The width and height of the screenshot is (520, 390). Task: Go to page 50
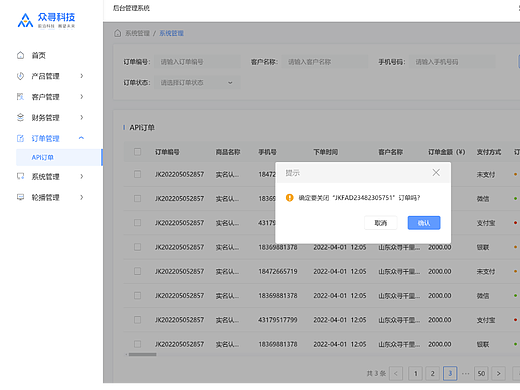point(481,373)
